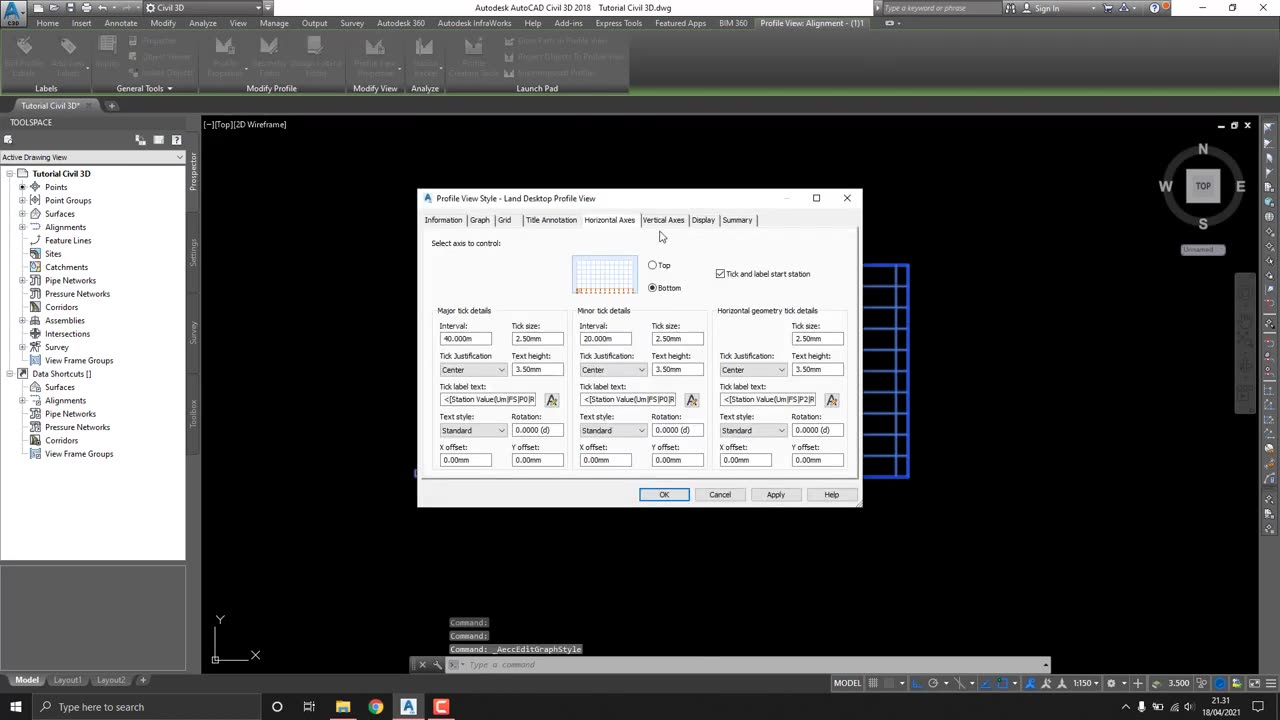Click the Major tick Rotation field
Screen dimensions: 1280x720
pyautogui.click(x=537, y=430)
